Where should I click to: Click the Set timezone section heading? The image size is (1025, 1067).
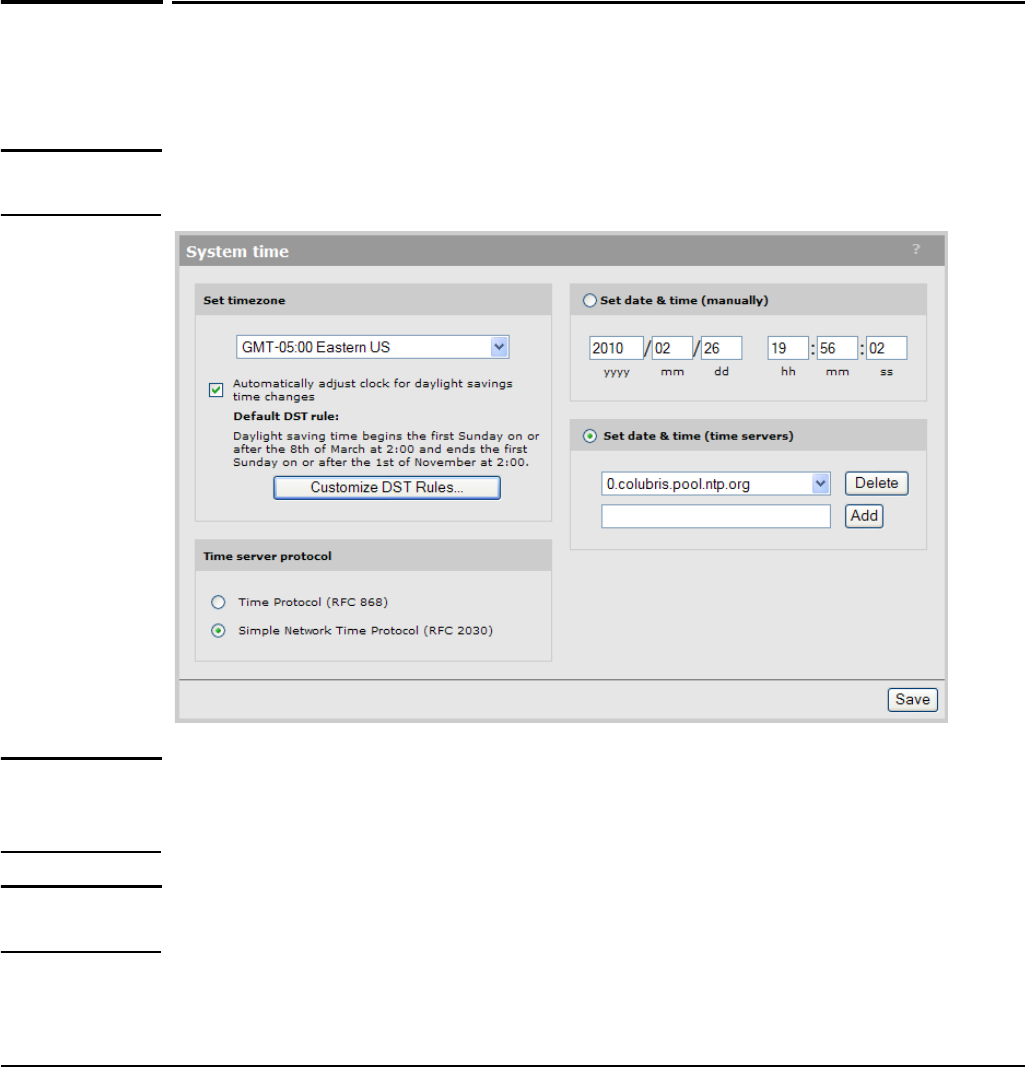[x=244, y=300]
